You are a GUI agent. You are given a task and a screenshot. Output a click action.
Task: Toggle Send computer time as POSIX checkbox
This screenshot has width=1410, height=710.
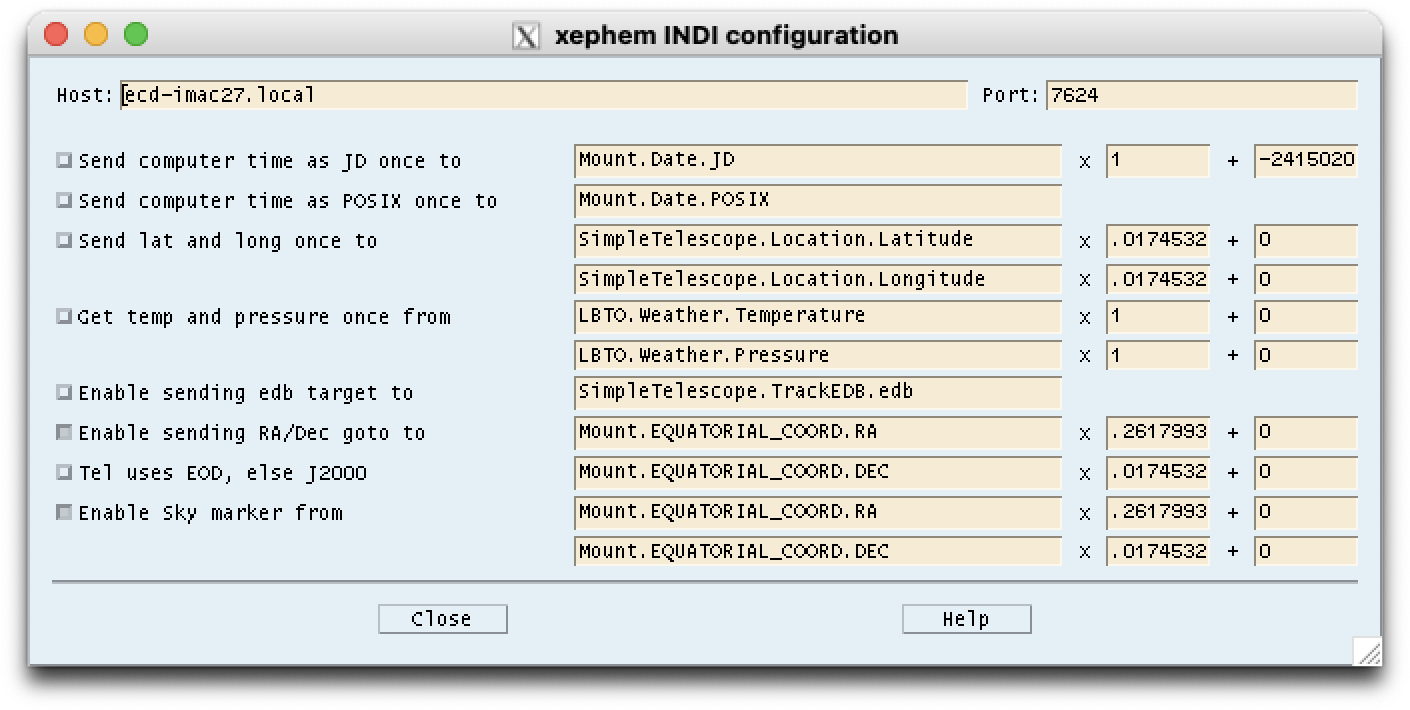64,200
